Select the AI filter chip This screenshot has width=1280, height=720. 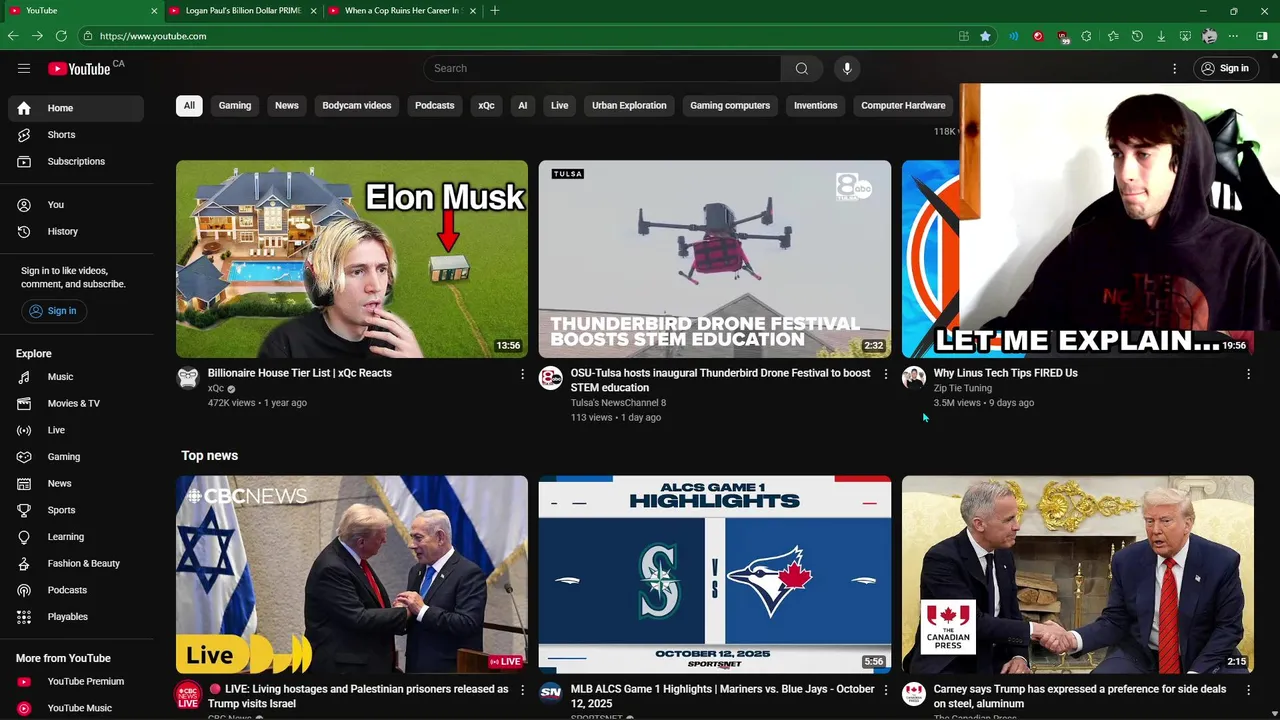[x=522, y=105]
